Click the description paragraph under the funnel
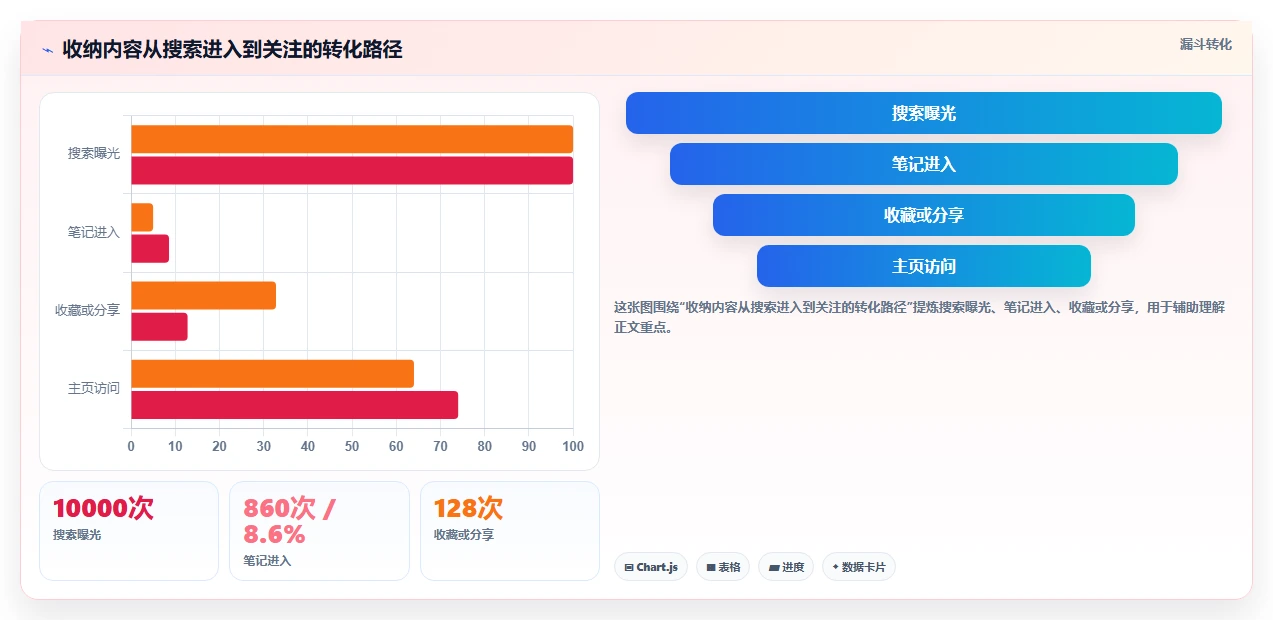1273x620 pixels. 919,317
